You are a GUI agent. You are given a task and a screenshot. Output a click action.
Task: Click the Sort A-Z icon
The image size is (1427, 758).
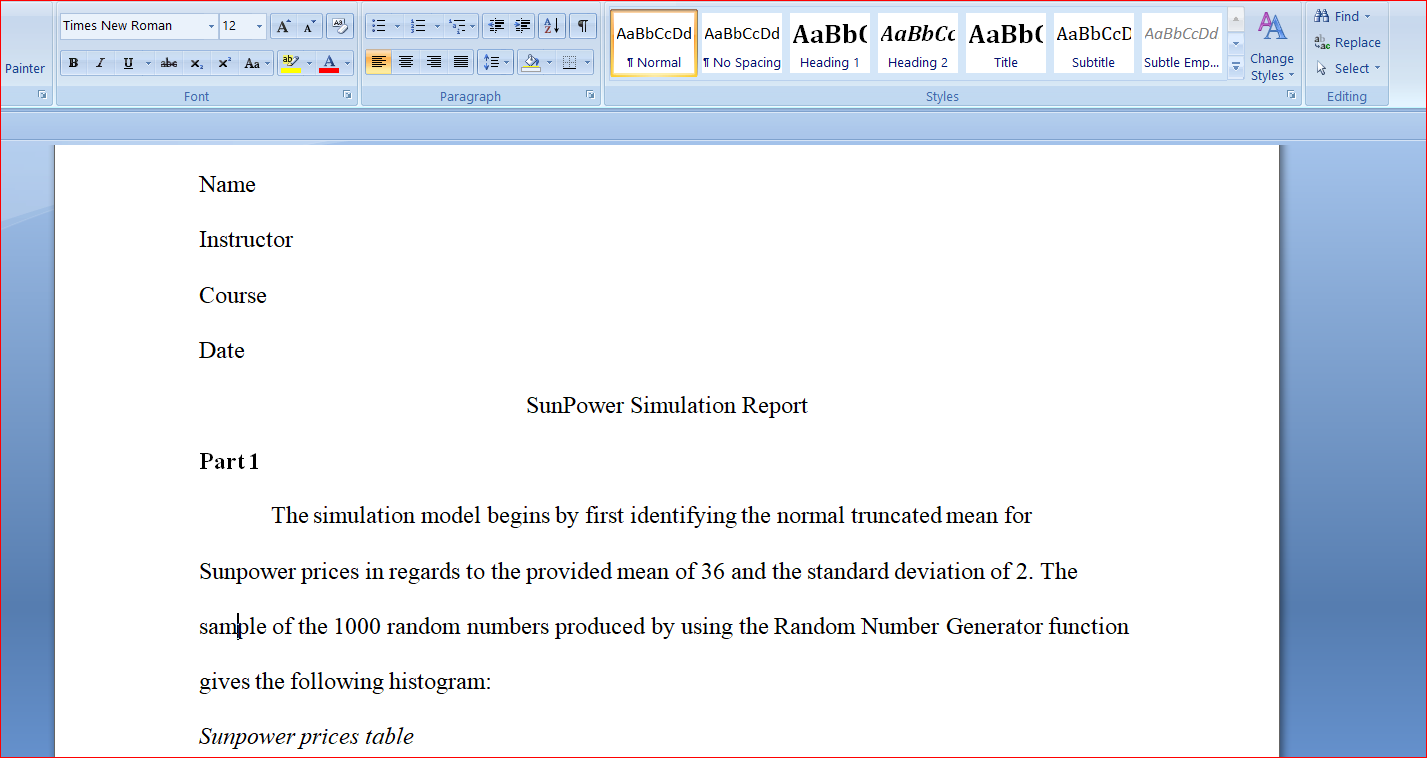[551, 26]
